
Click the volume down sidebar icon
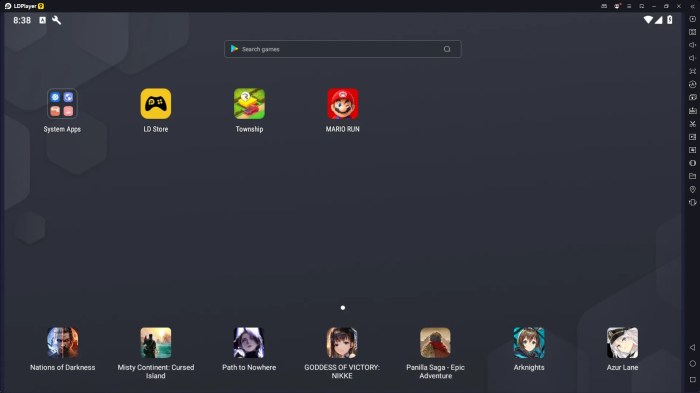tap(692, 58)
